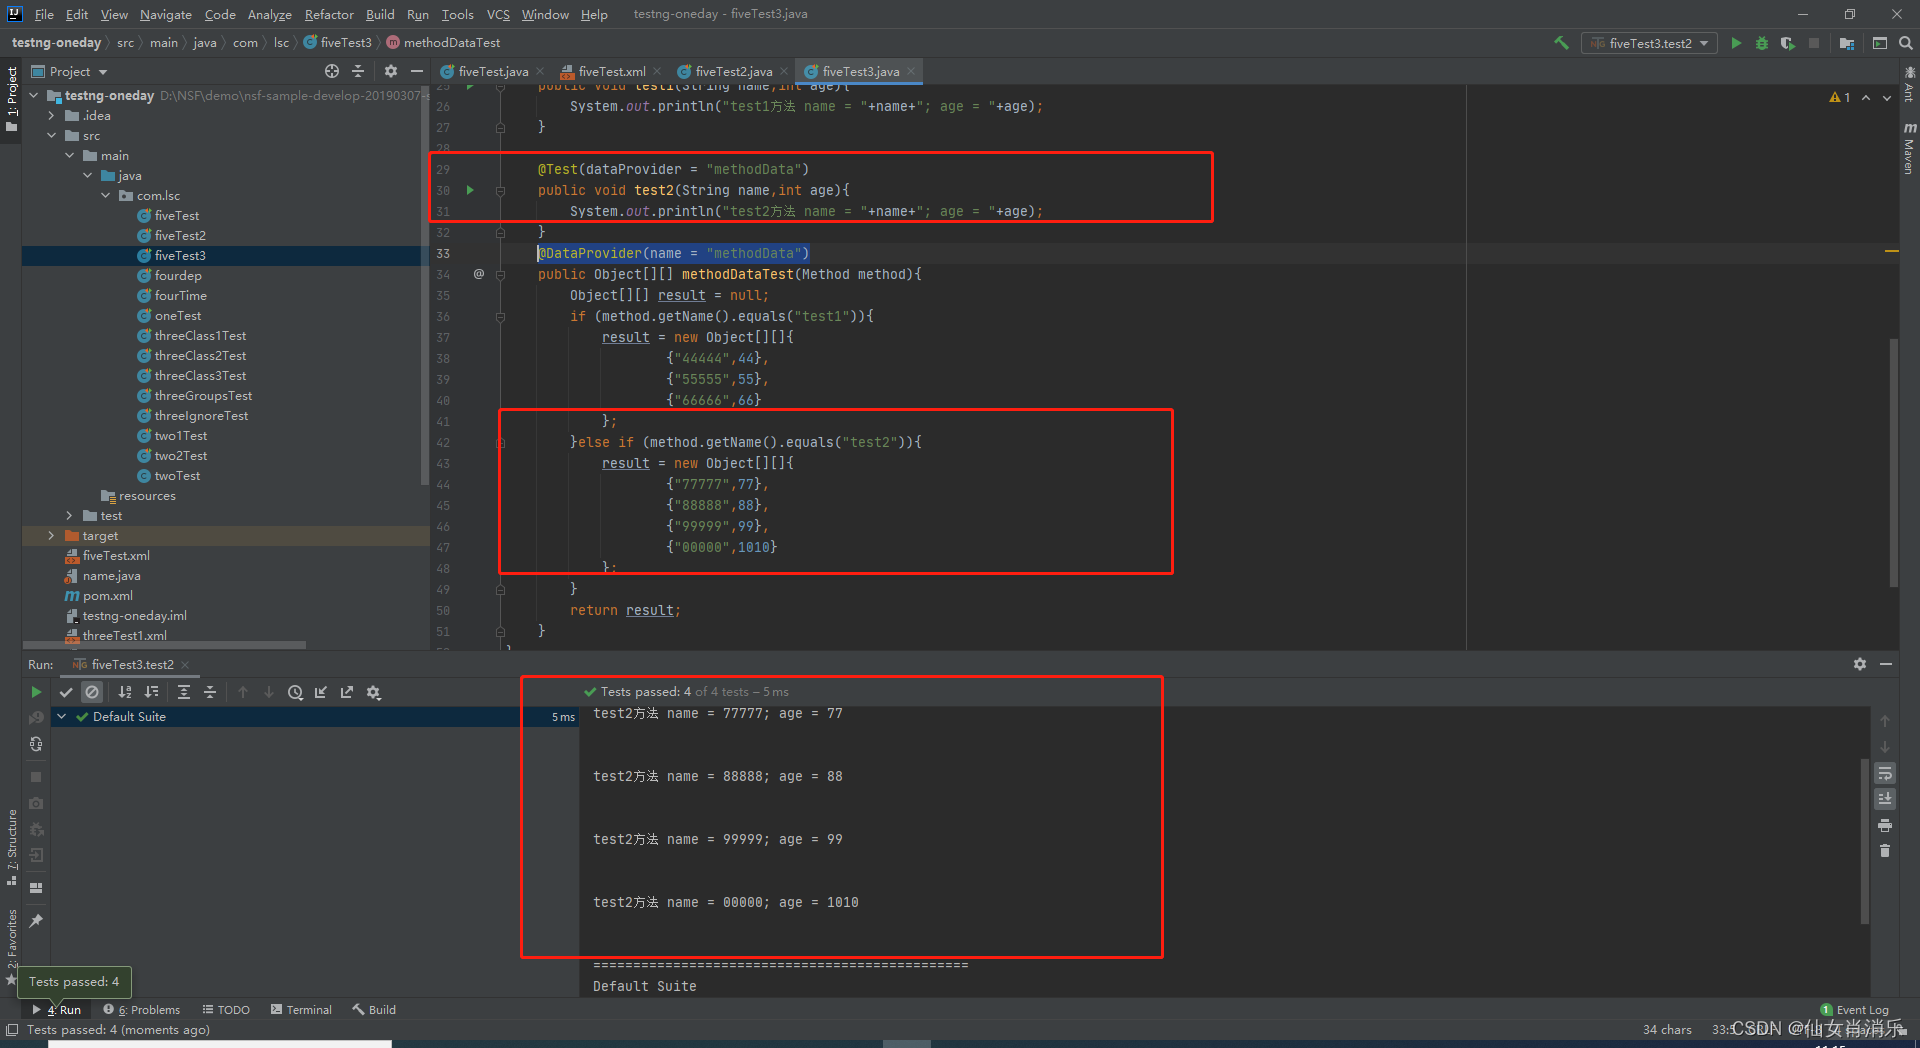Open the Maven side panel
The width and height of the screenshot is (1920, 1048).
click(x=1909, y=148)
